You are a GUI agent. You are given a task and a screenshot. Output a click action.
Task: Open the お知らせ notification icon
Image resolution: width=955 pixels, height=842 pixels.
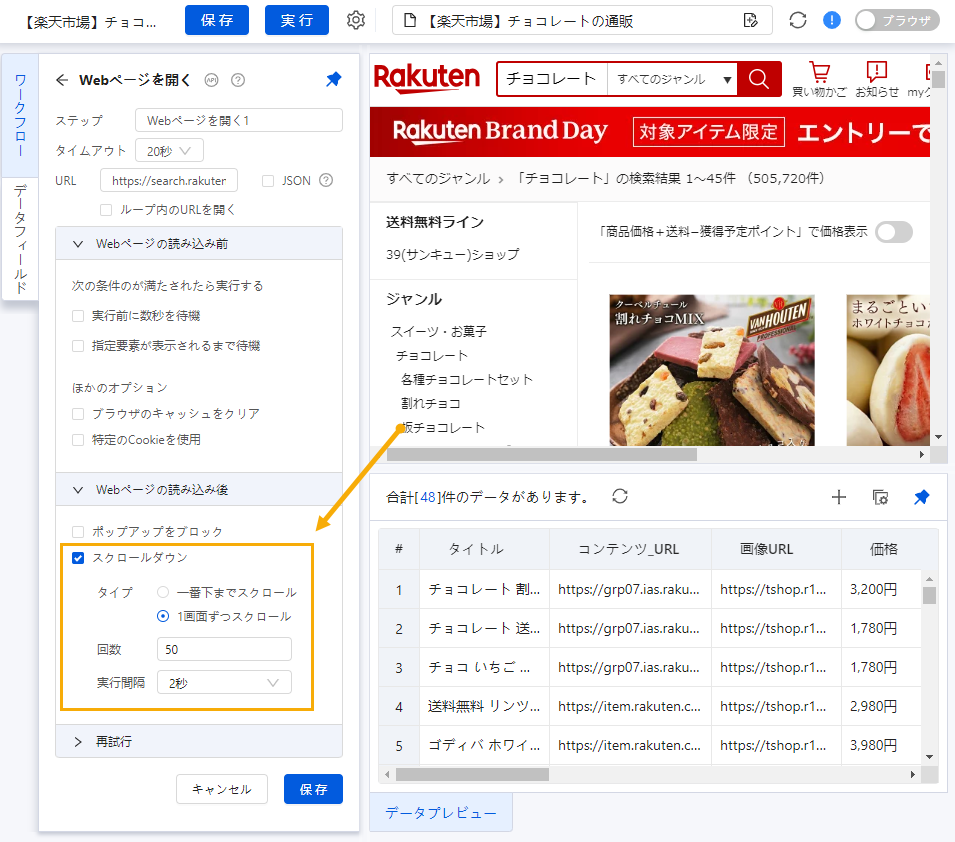click(x=876, y=79)
